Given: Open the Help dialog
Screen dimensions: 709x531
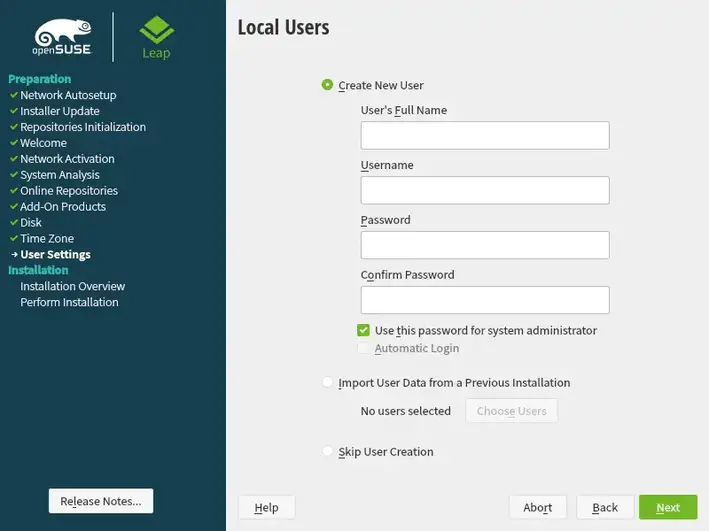Looking at the screenshot, I should [x=266, y=507].
